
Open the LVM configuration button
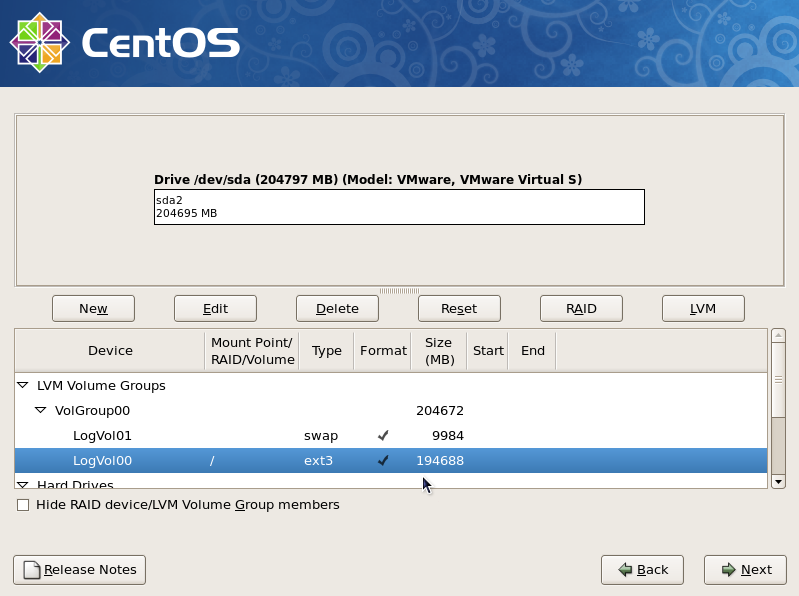point(703,309)
